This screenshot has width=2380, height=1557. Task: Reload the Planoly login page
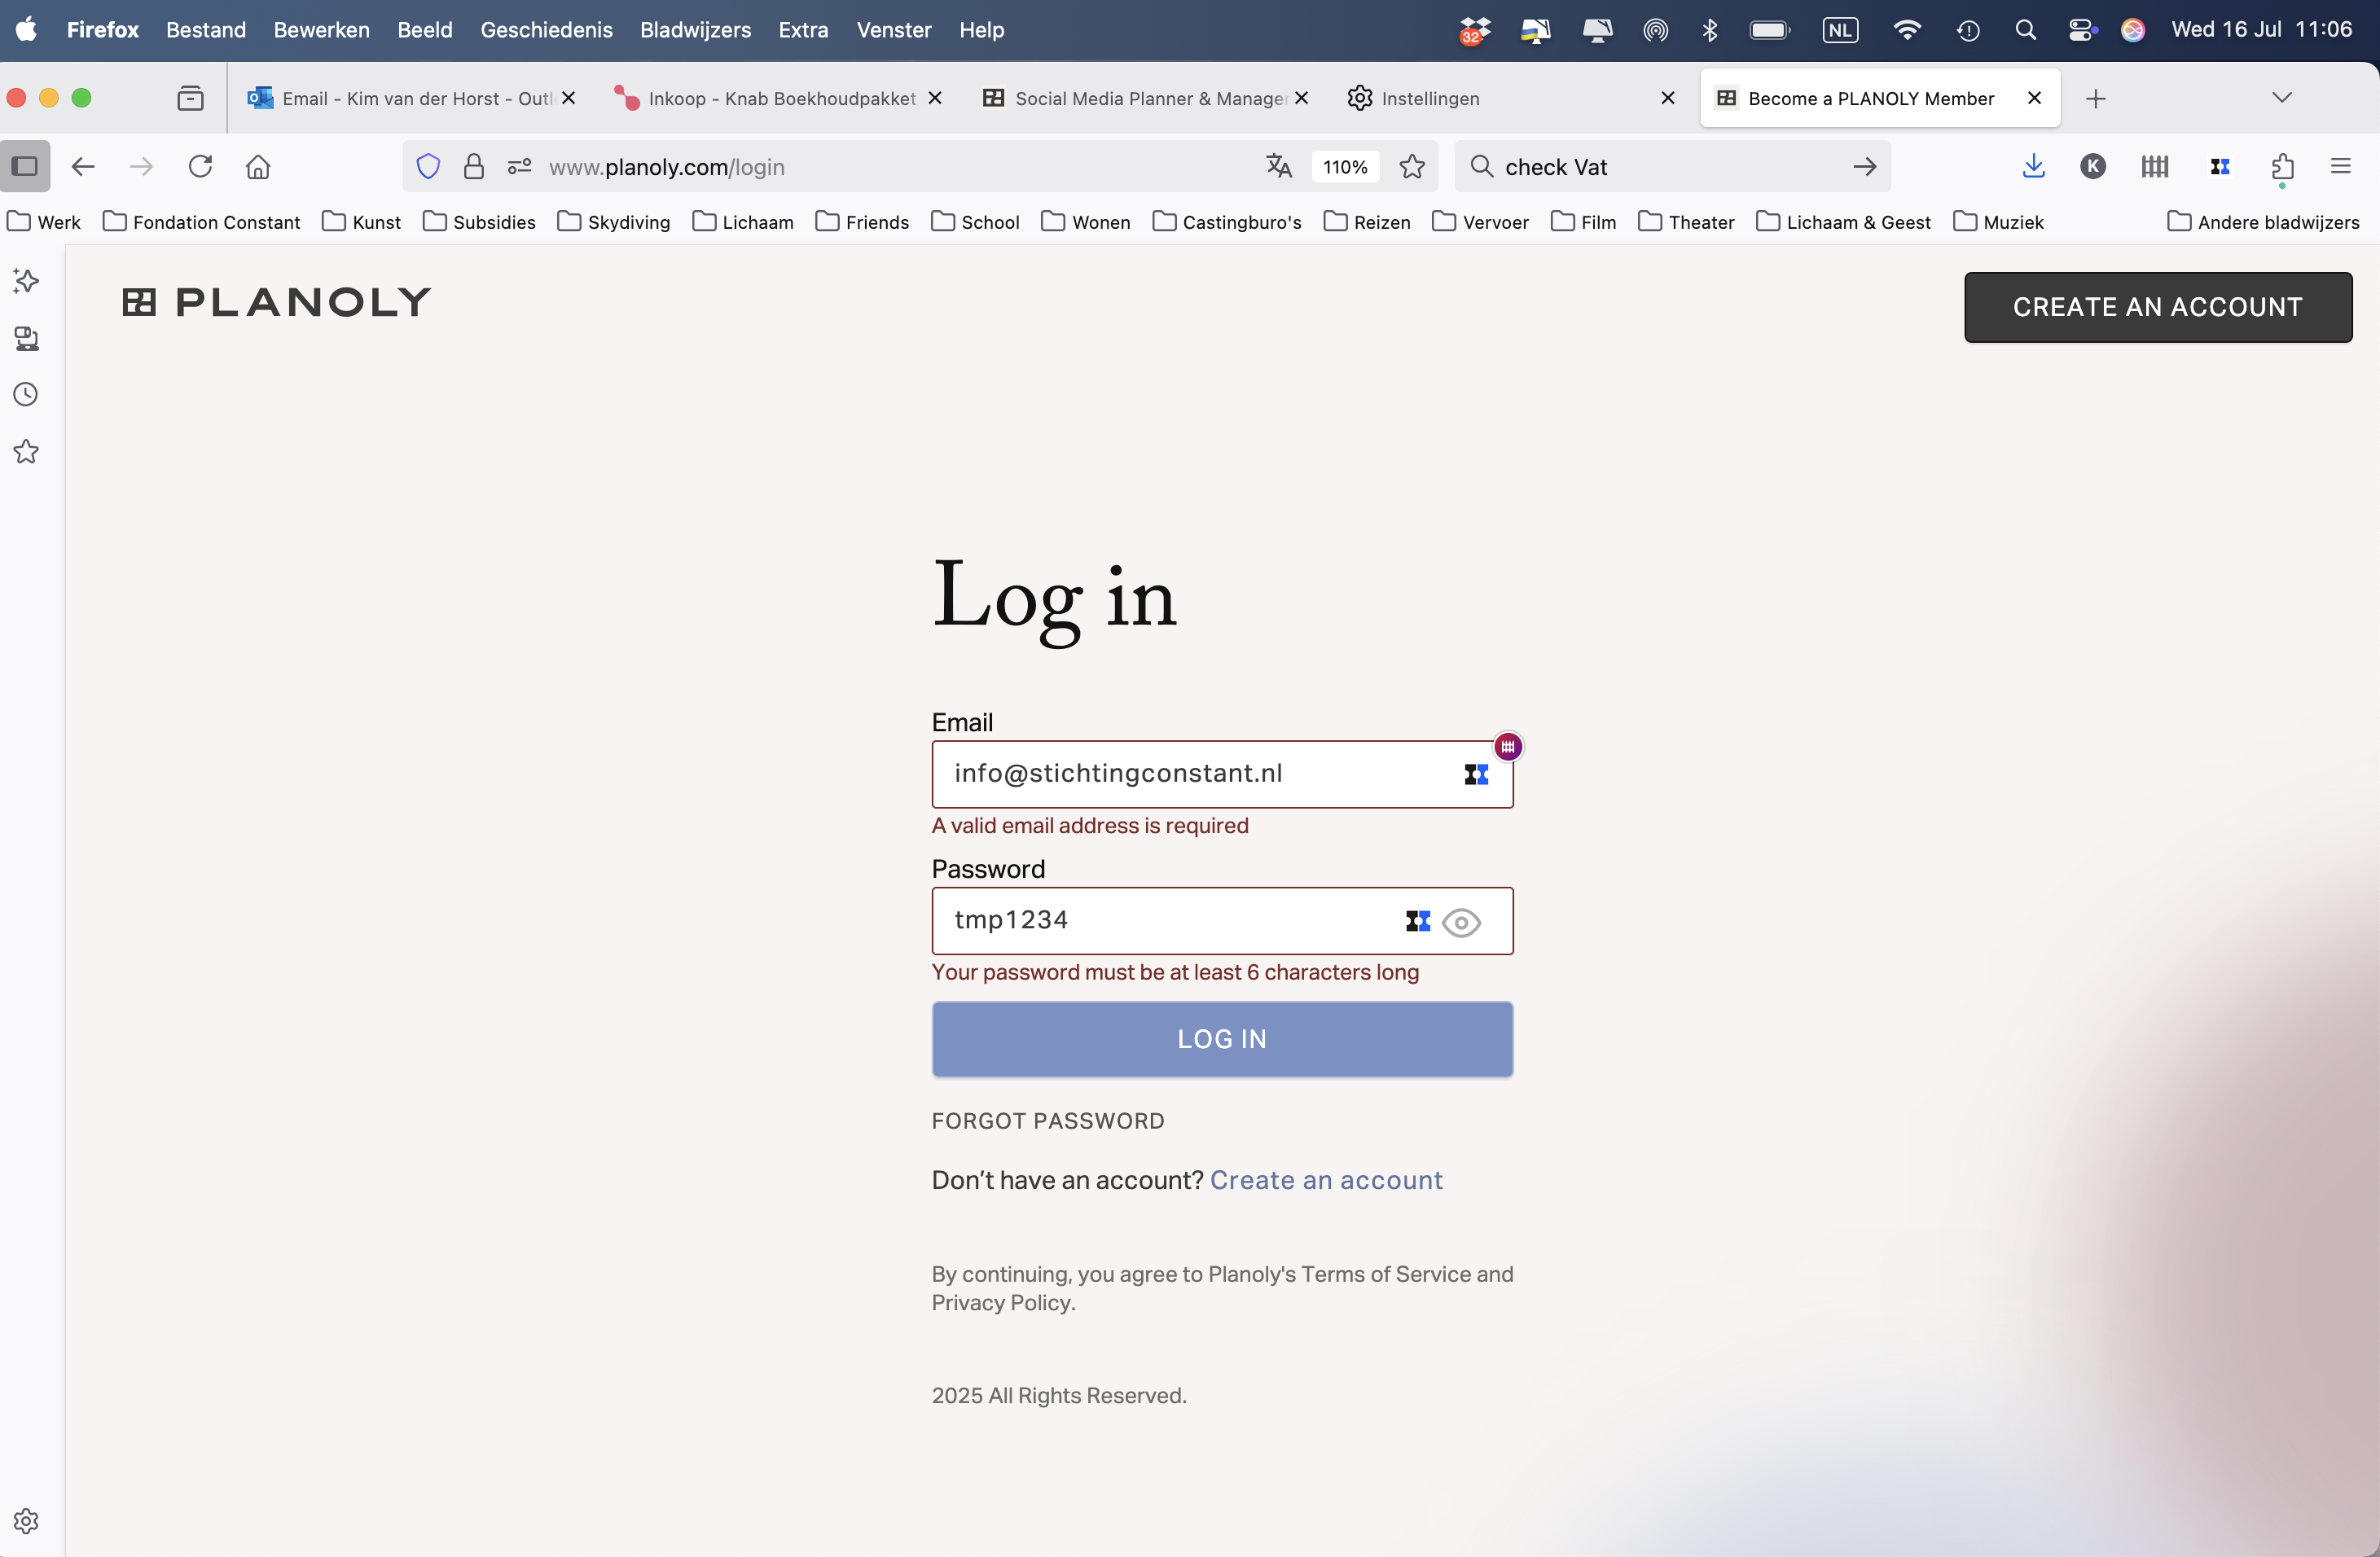[200, 166]
